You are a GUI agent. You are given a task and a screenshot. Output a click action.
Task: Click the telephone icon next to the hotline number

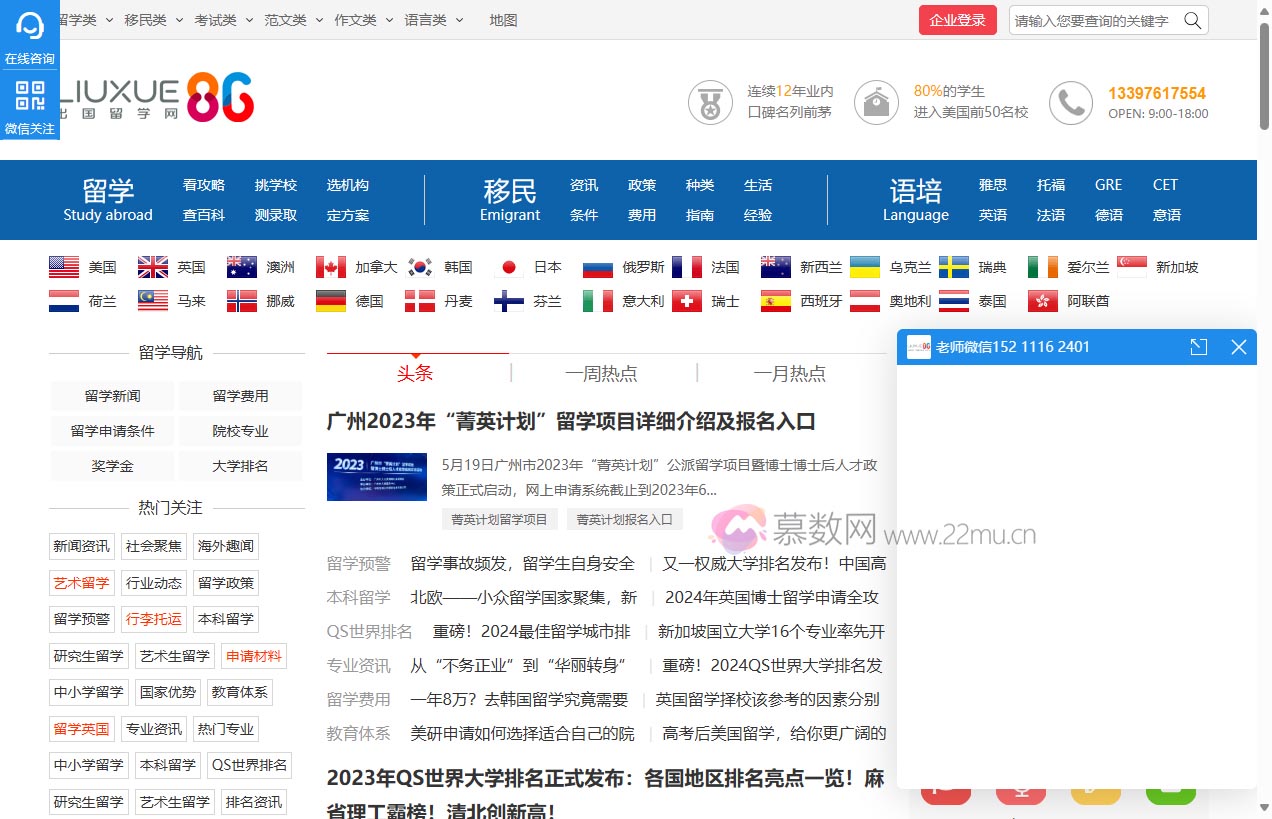click(x=1071, y=102)
